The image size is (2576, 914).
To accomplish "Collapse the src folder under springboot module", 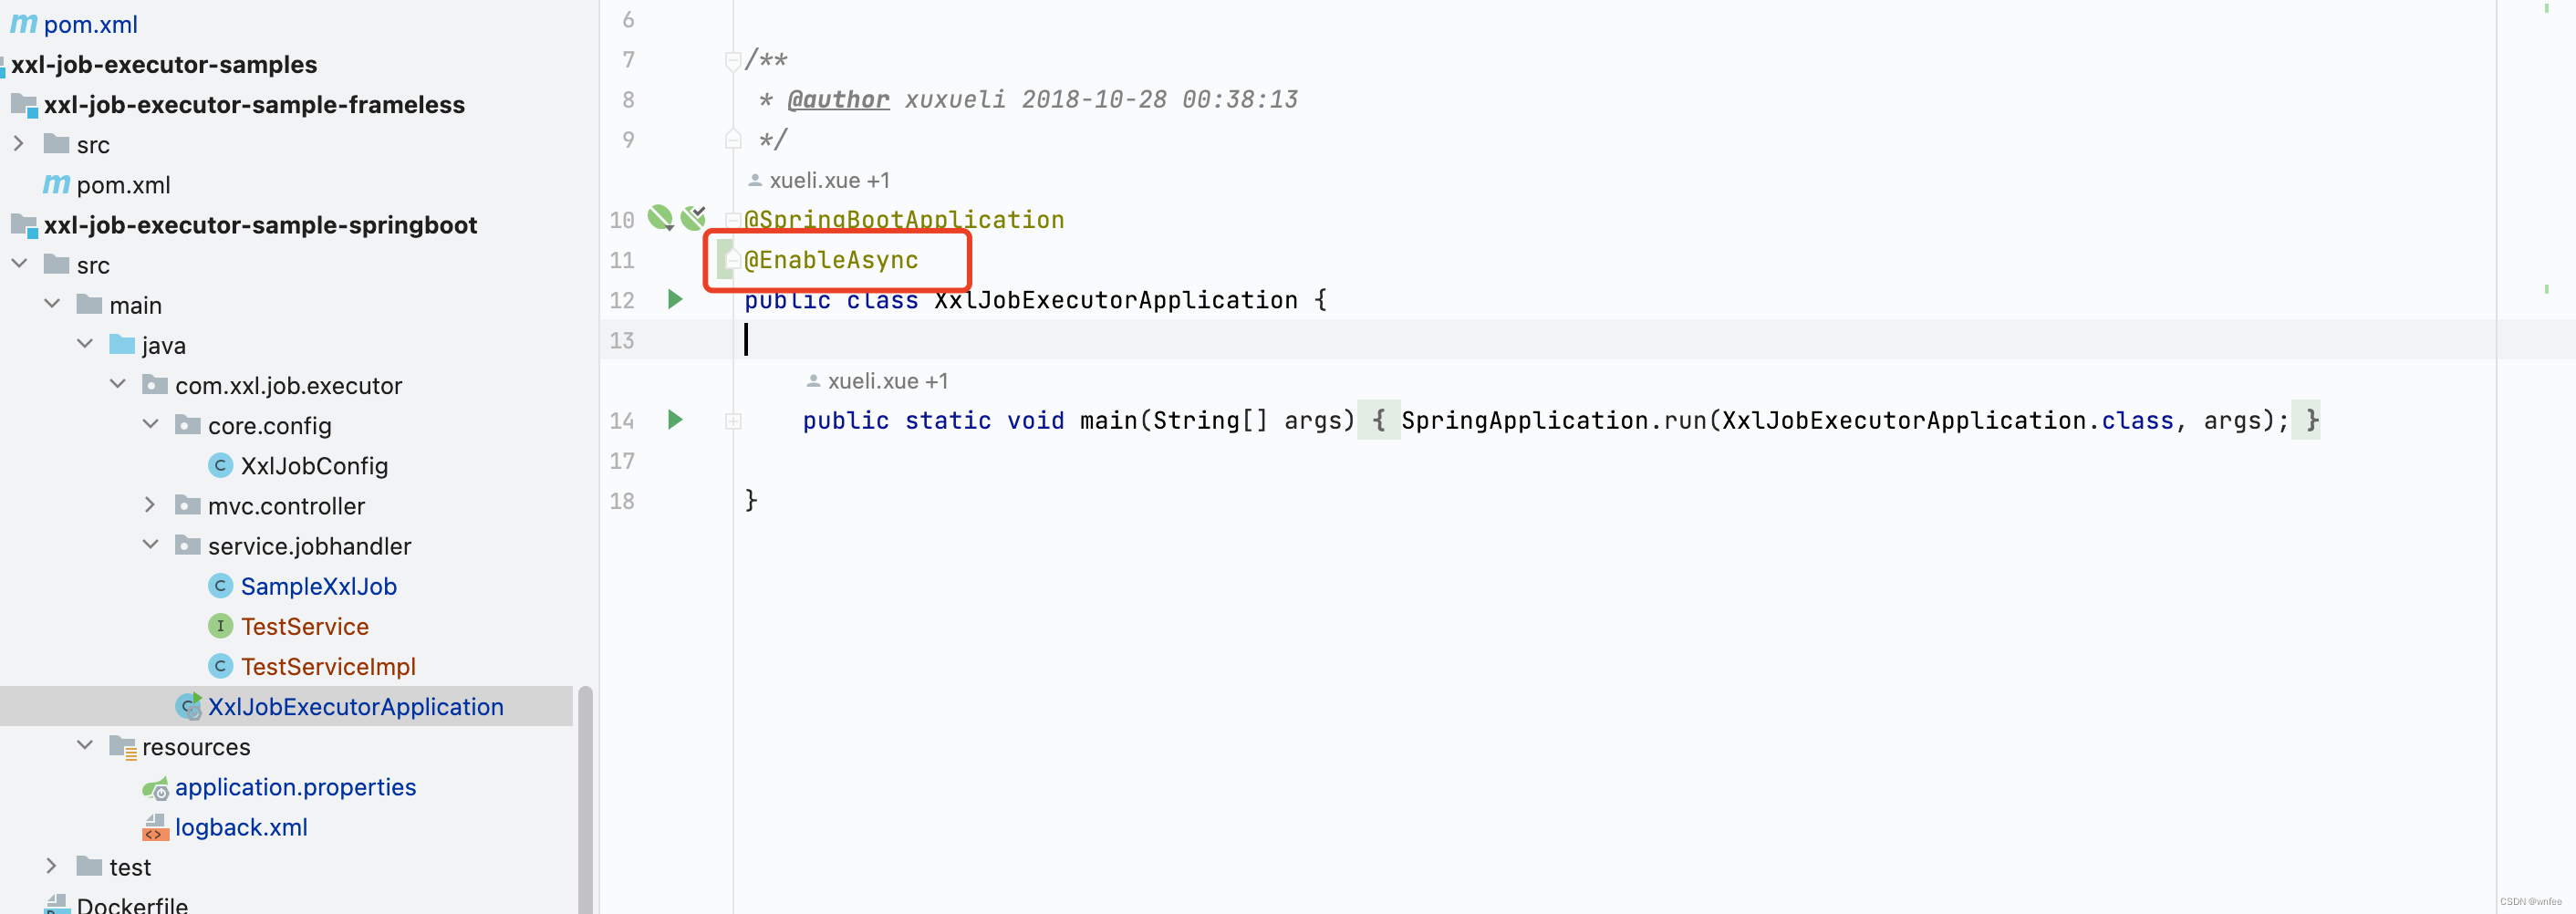I will (18, 264).
